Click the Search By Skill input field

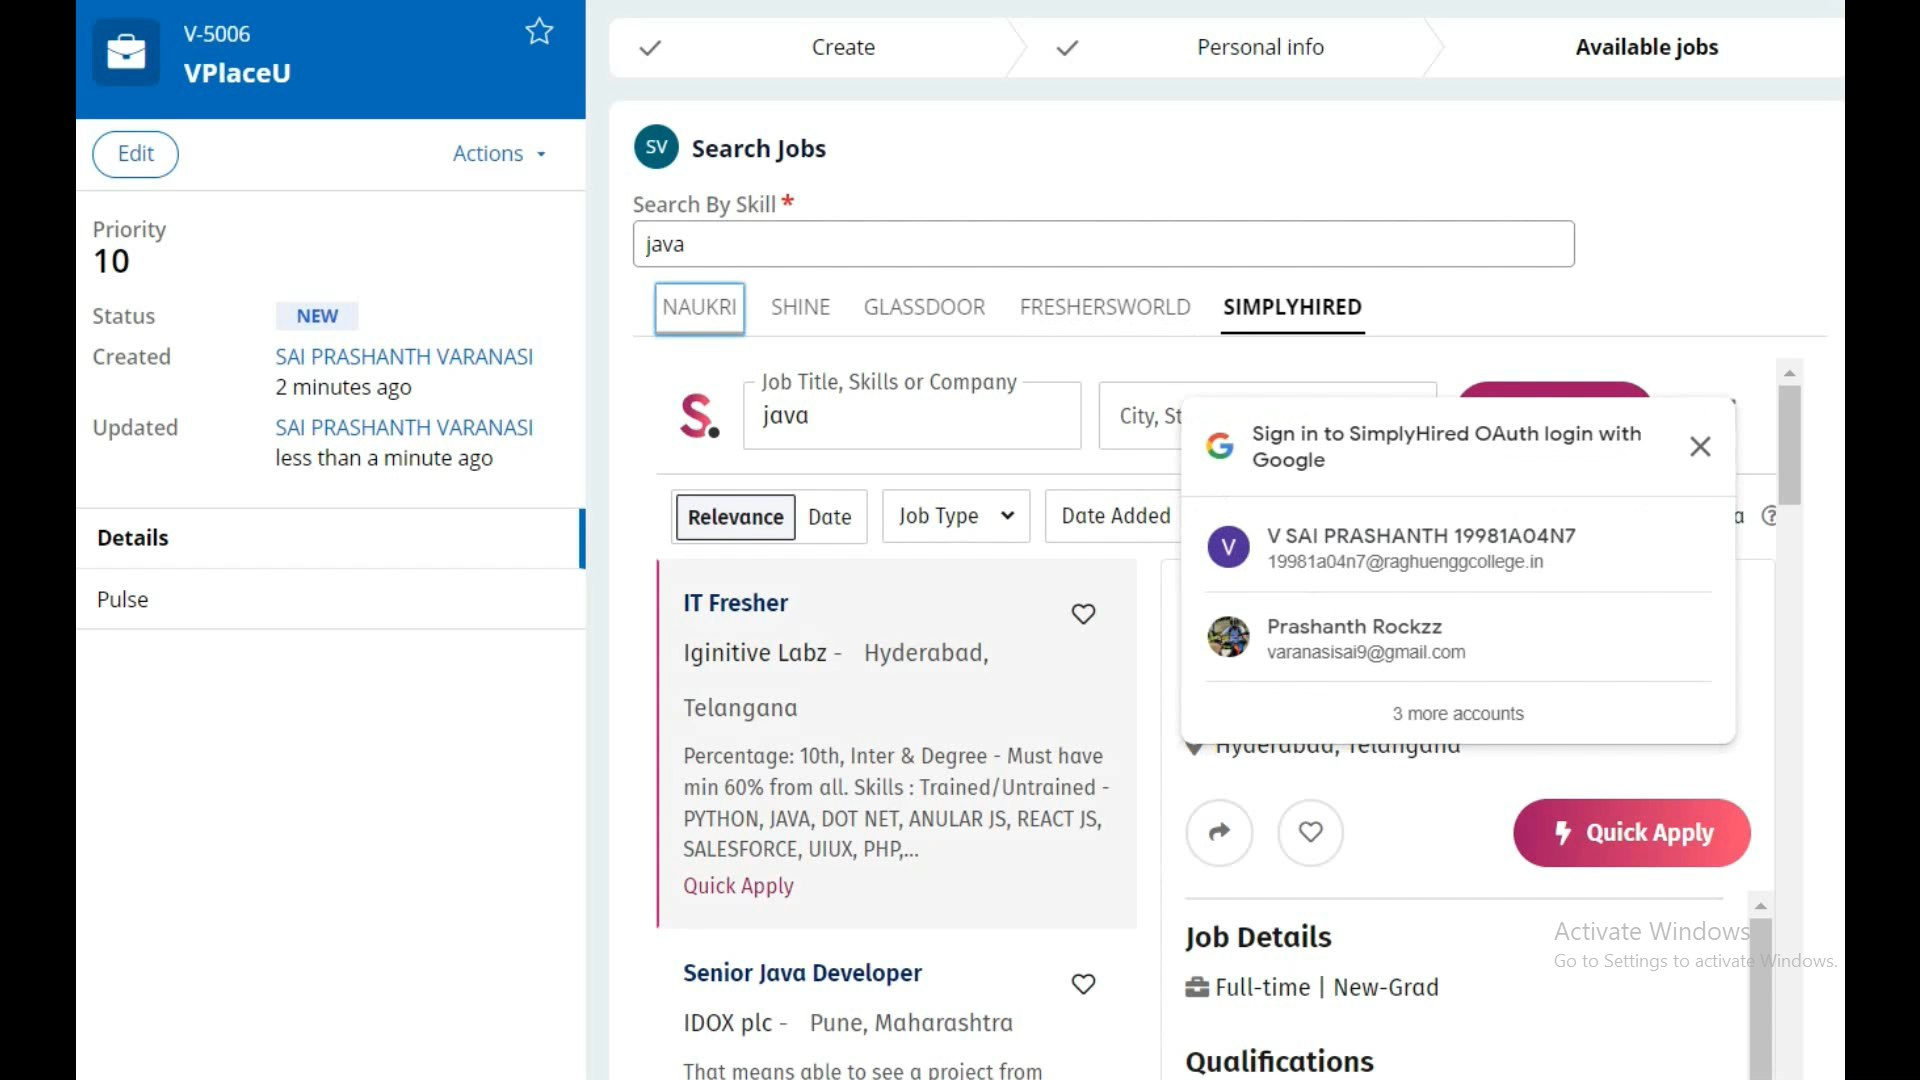pyautogui.click(x=1103, y=245)
